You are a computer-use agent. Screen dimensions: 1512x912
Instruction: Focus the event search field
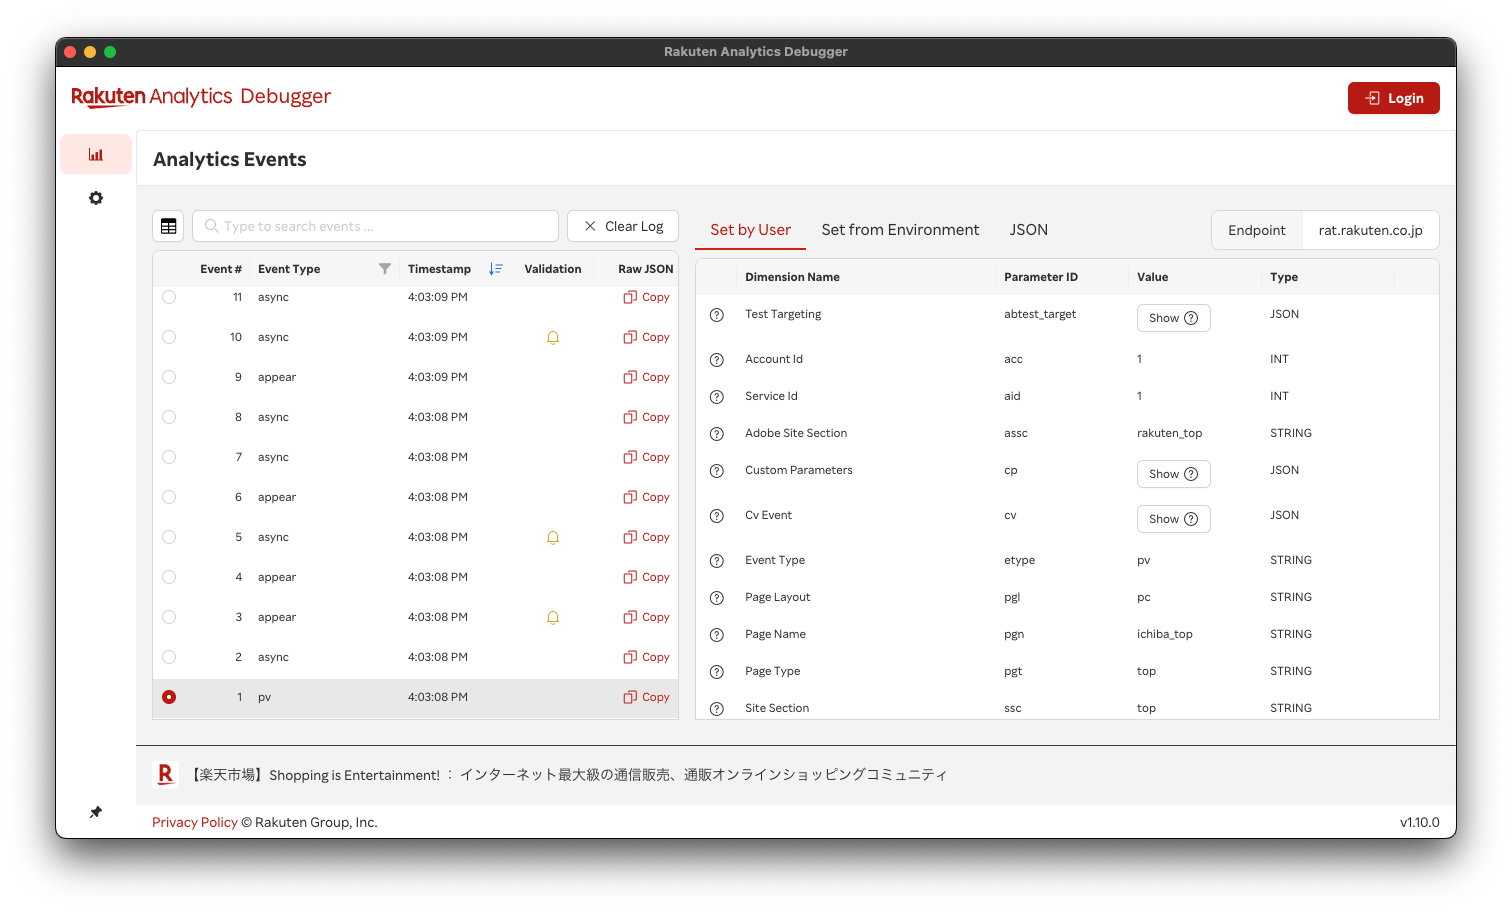click(375, 226)
